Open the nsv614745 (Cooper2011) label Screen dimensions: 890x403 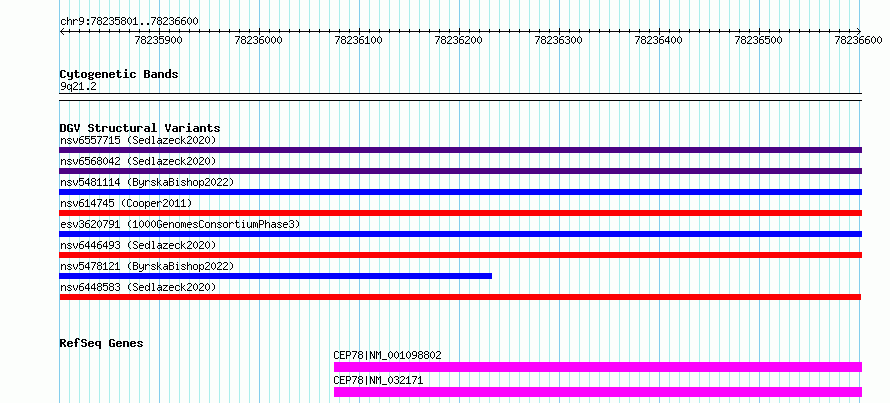[x=126, y=203]
